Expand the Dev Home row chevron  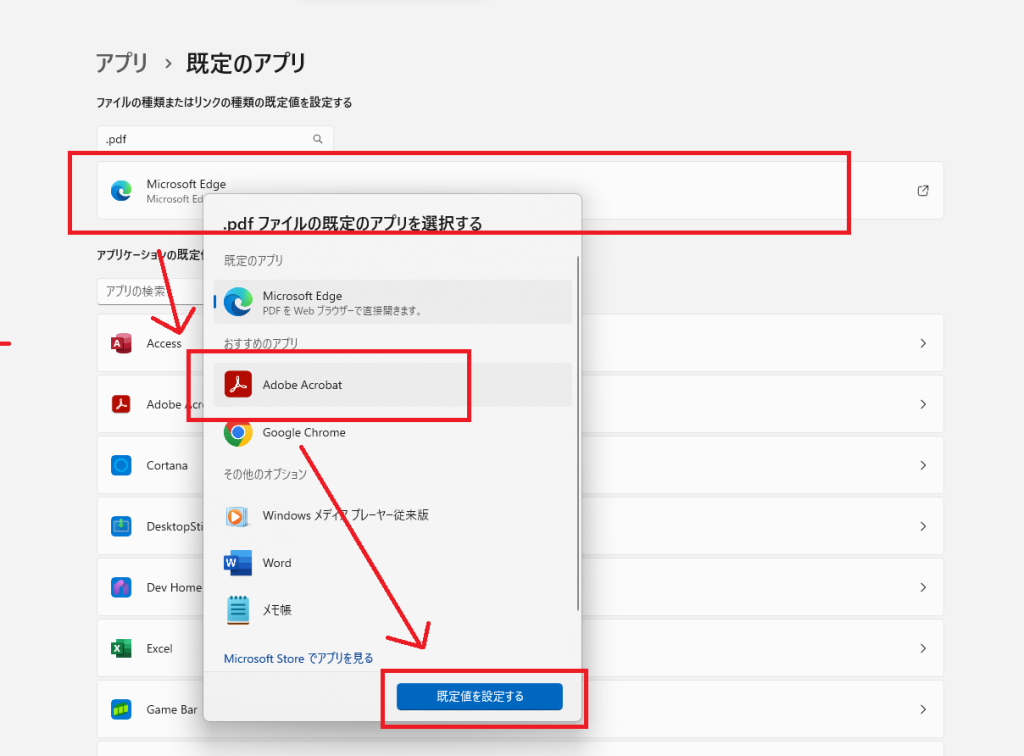click(x=923, y=588)
